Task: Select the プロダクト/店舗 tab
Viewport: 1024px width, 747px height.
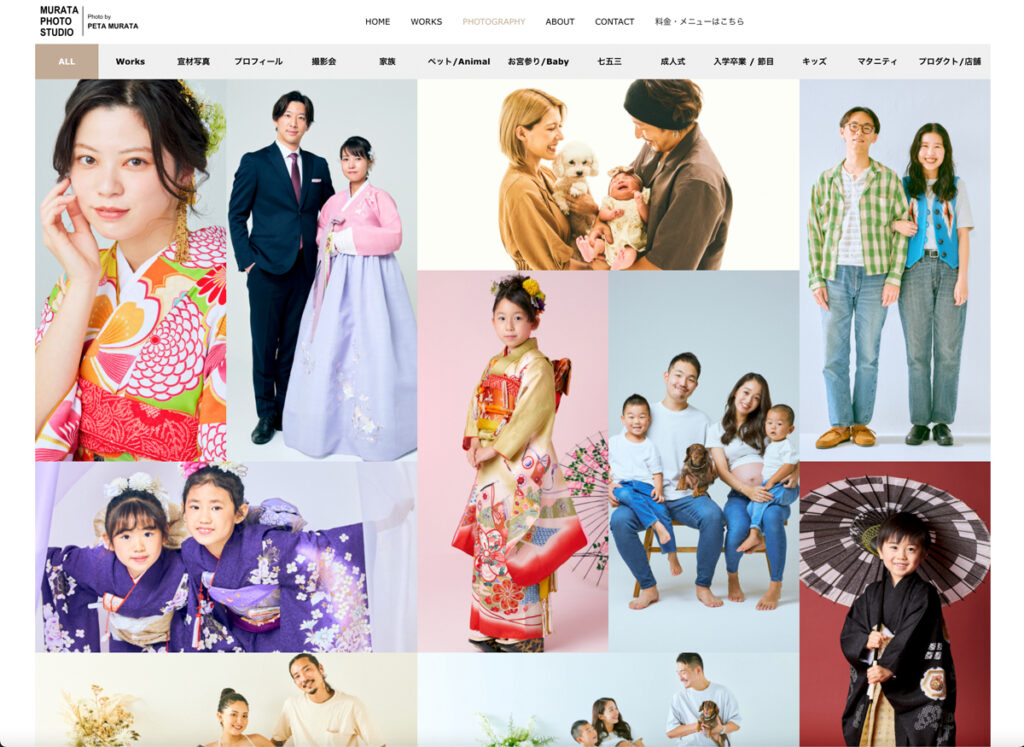Action: coord(949,61)
